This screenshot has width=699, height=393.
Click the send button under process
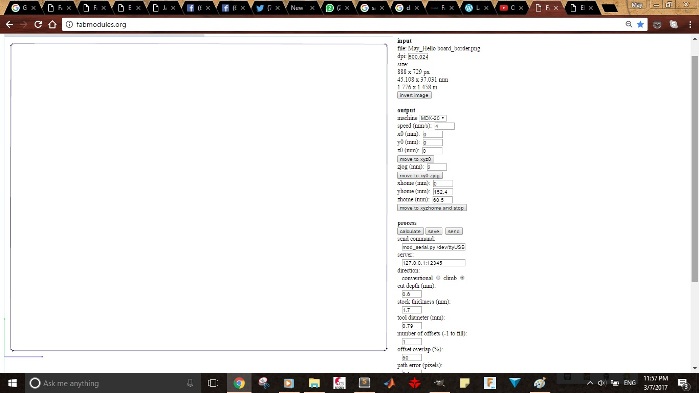453,231
